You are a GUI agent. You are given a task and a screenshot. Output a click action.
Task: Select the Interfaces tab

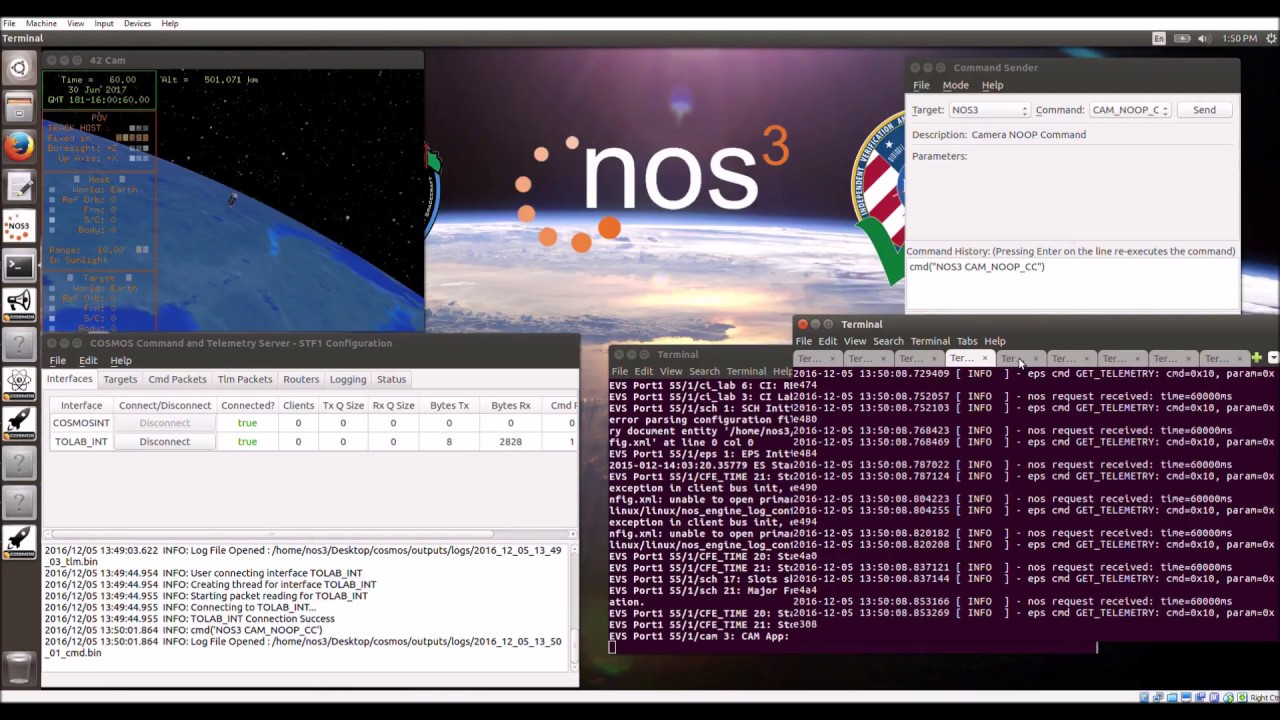[70, 379]
